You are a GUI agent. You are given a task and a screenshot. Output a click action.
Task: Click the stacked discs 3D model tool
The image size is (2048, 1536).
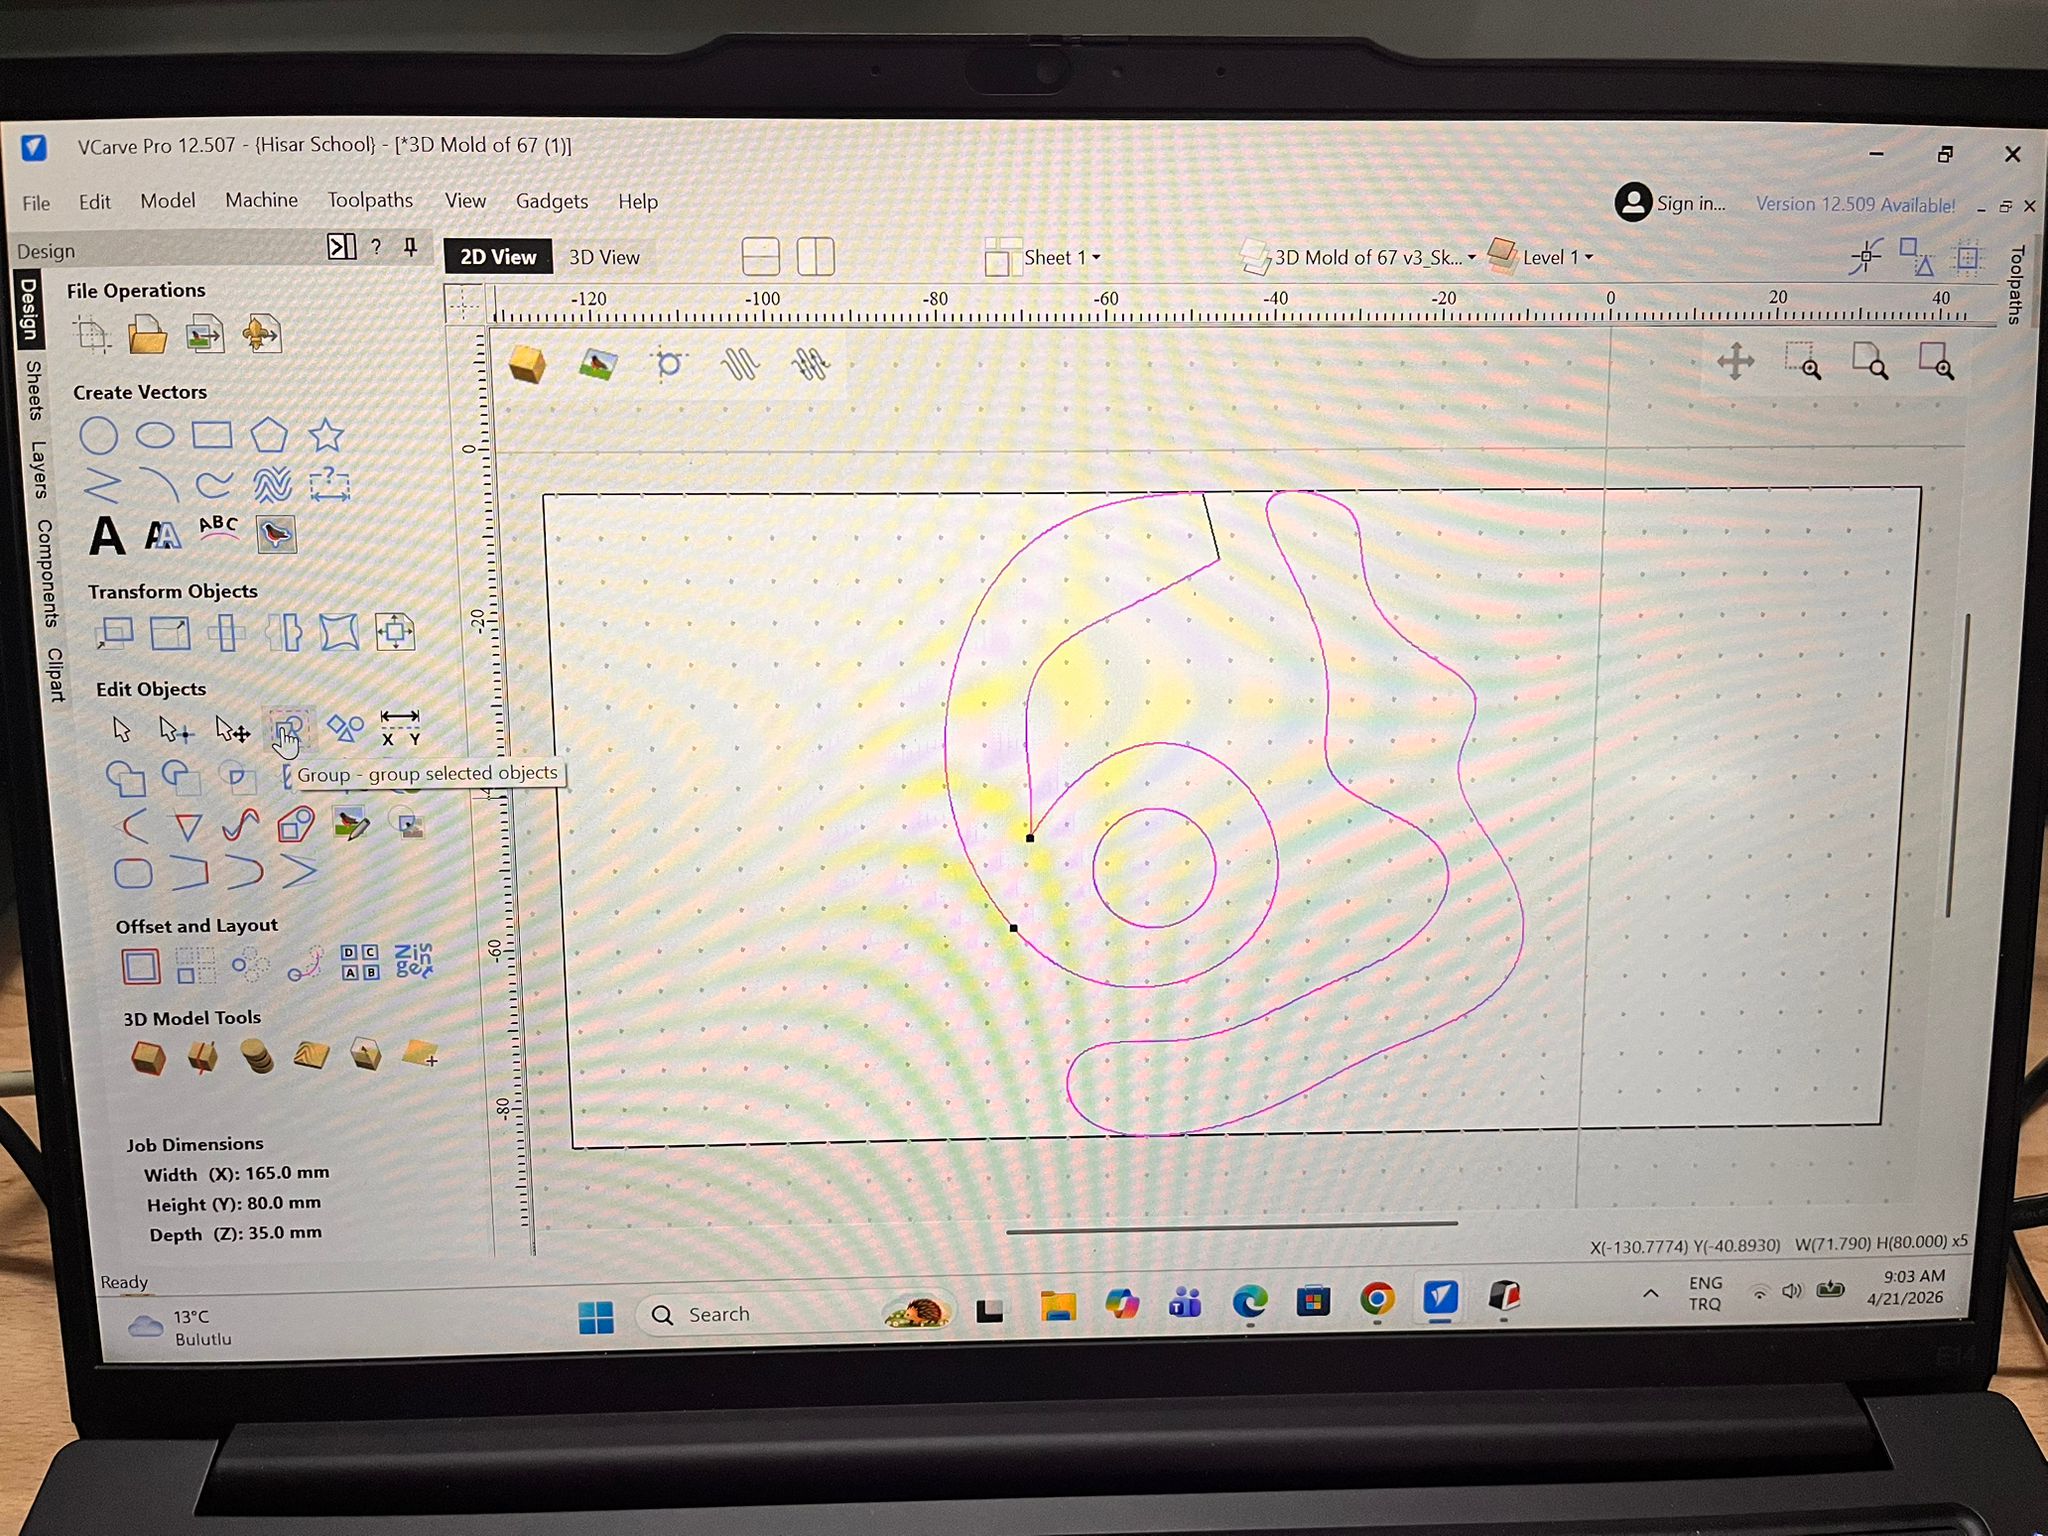[x=257, y=1057]
